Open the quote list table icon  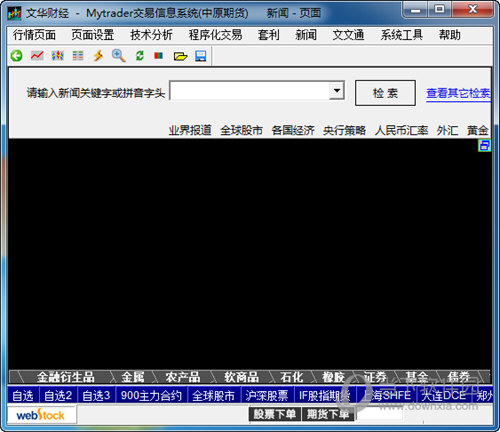tap(78, 56)
